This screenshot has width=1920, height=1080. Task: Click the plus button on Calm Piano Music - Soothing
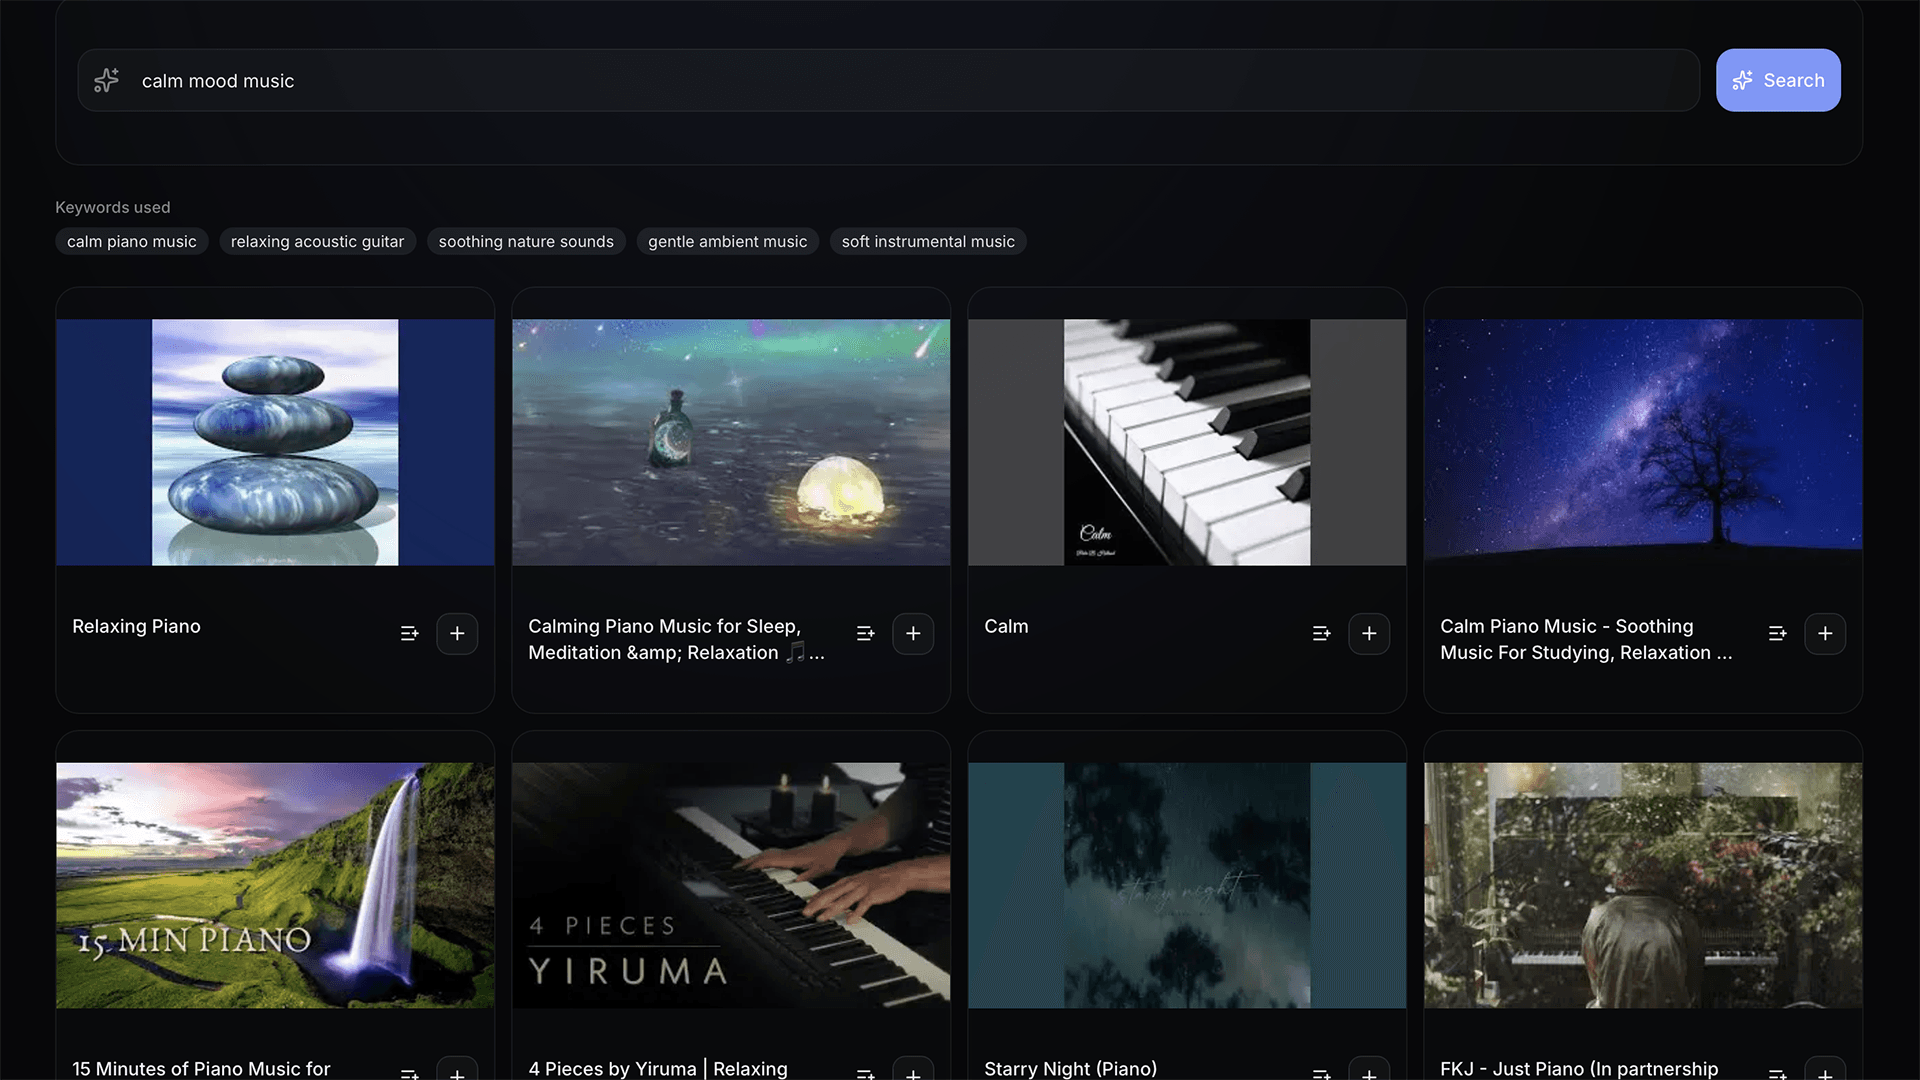click(1825, 634)
